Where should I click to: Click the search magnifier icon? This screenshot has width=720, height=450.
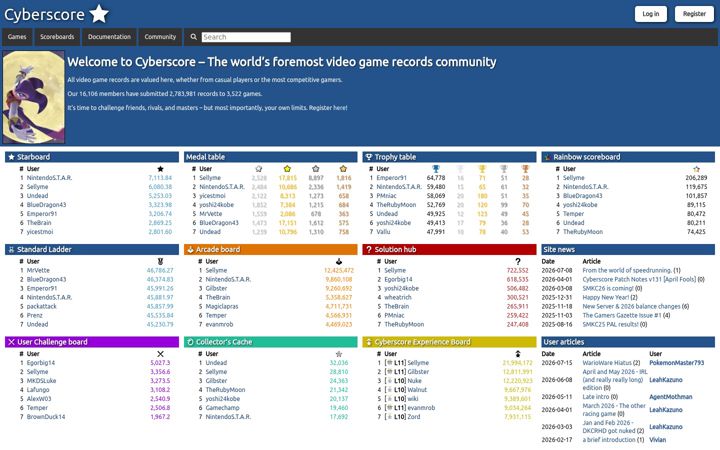pos(193,37)
